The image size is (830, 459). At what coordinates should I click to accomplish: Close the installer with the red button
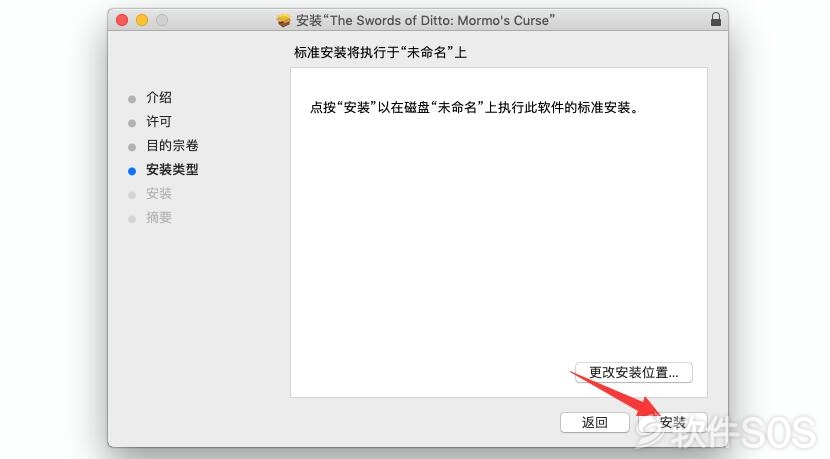click(122, 20)
